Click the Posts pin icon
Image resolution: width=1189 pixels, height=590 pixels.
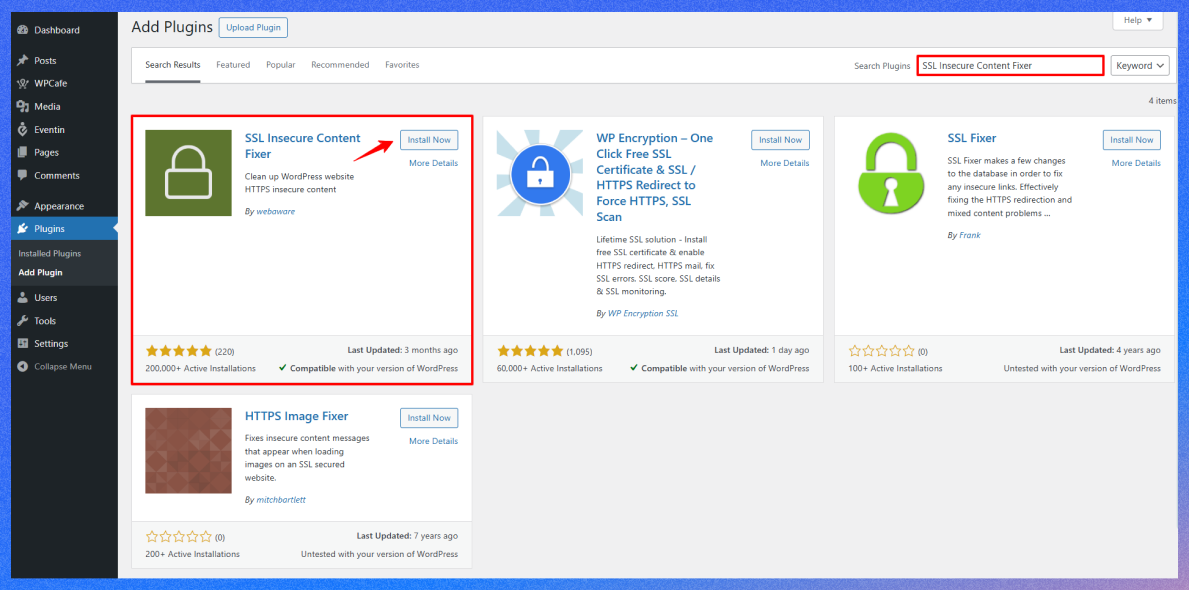coord(23,61)
